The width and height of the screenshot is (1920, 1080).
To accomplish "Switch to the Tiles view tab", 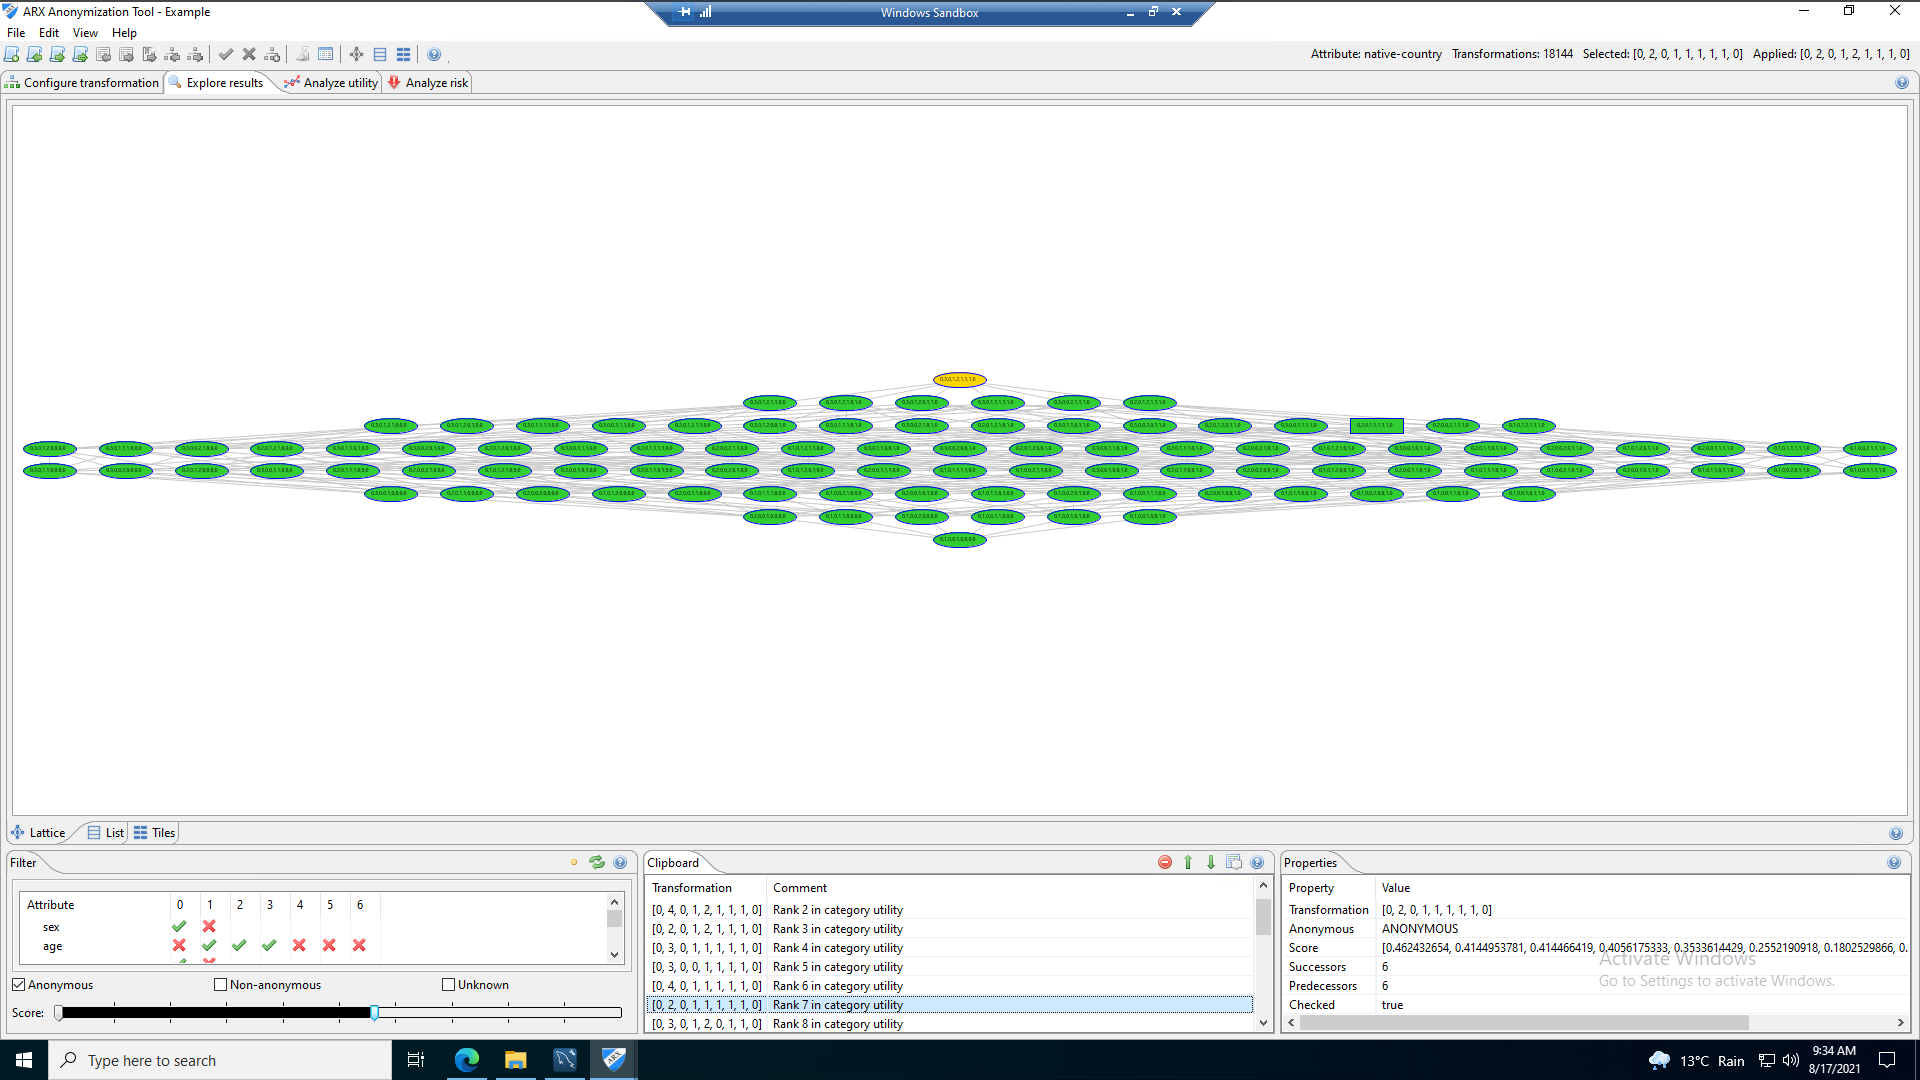I will [x=154, y=833].
